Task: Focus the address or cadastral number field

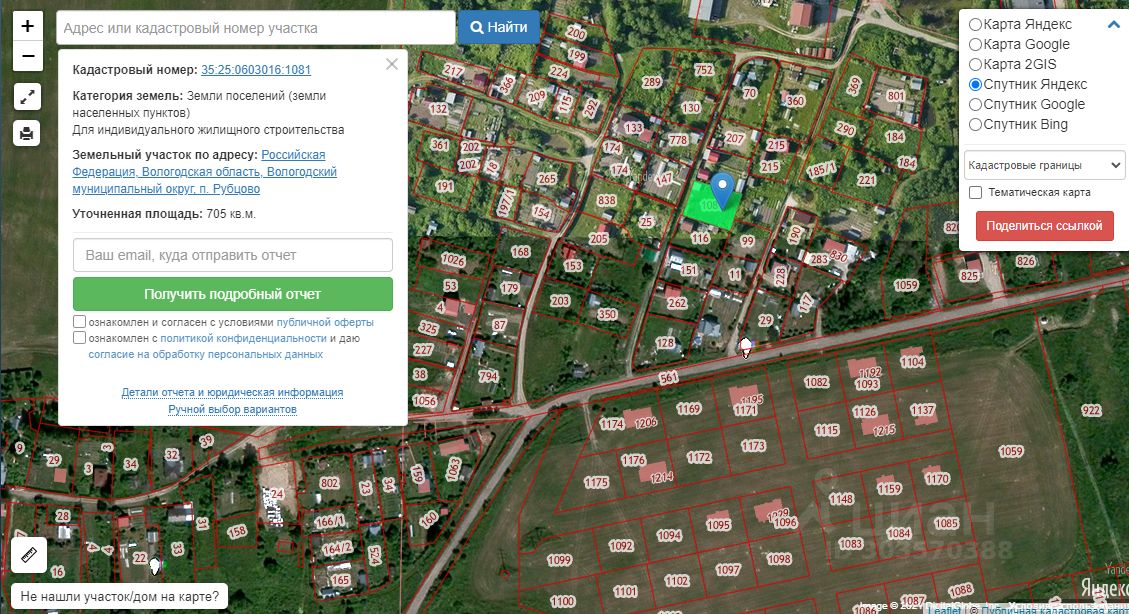Action: (x=256, y=28)
